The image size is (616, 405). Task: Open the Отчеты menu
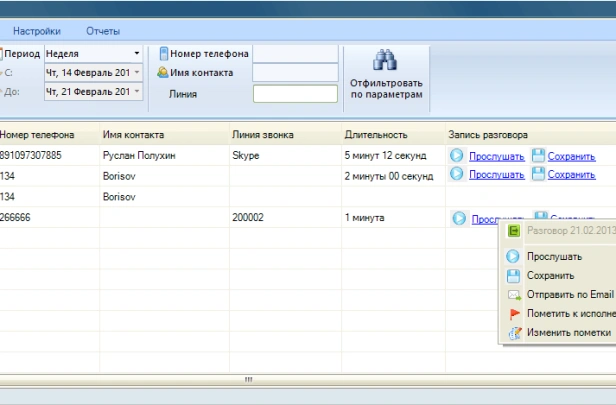tap(103, 31)
